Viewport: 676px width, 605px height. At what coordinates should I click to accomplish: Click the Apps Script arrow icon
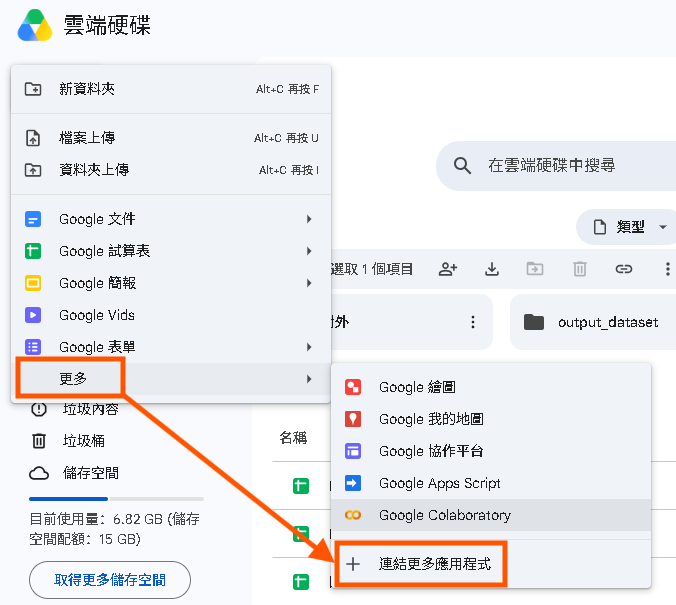353,483
